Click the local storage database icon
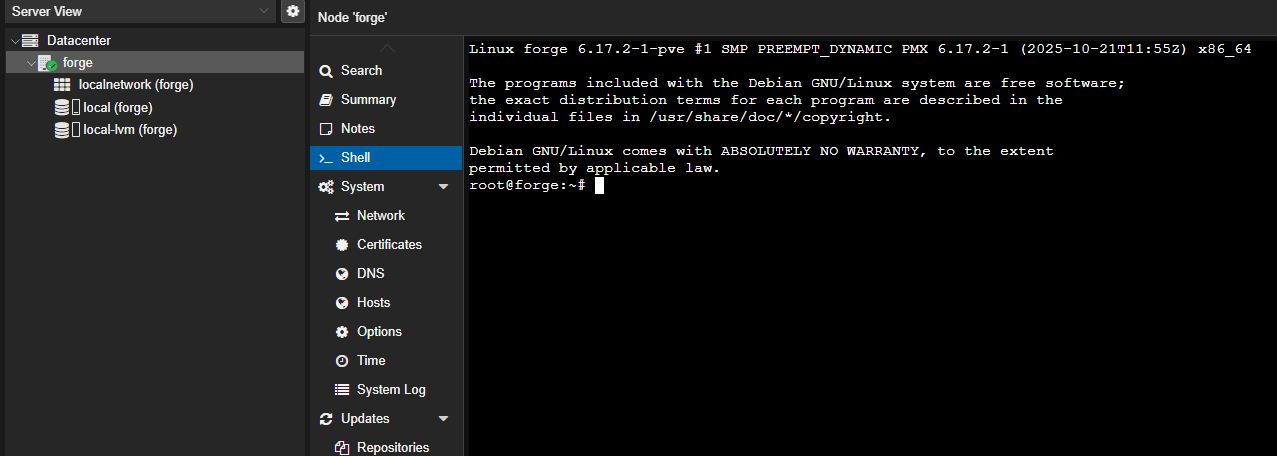 click(x=63, y=107)
